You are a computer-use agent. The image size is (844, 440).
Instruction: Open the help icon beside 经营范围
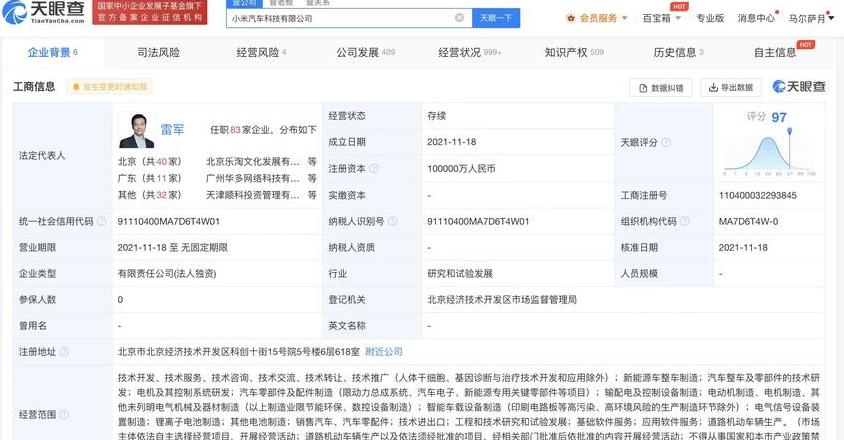(64, 414)
